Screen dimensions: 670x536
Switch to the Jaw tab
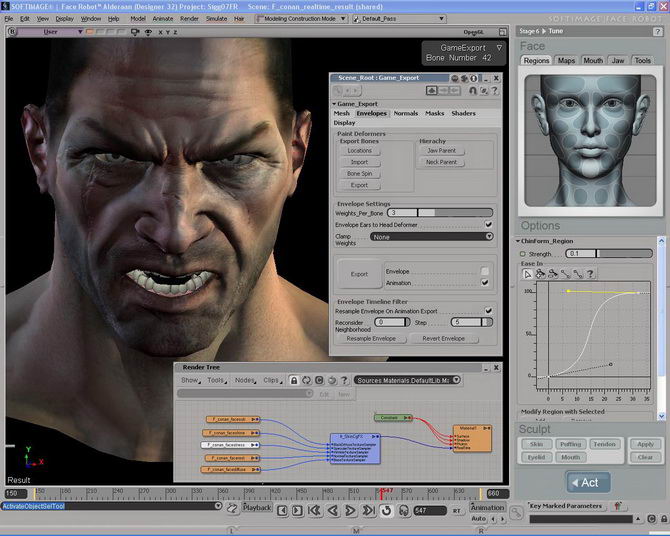(x=617, y=61)
